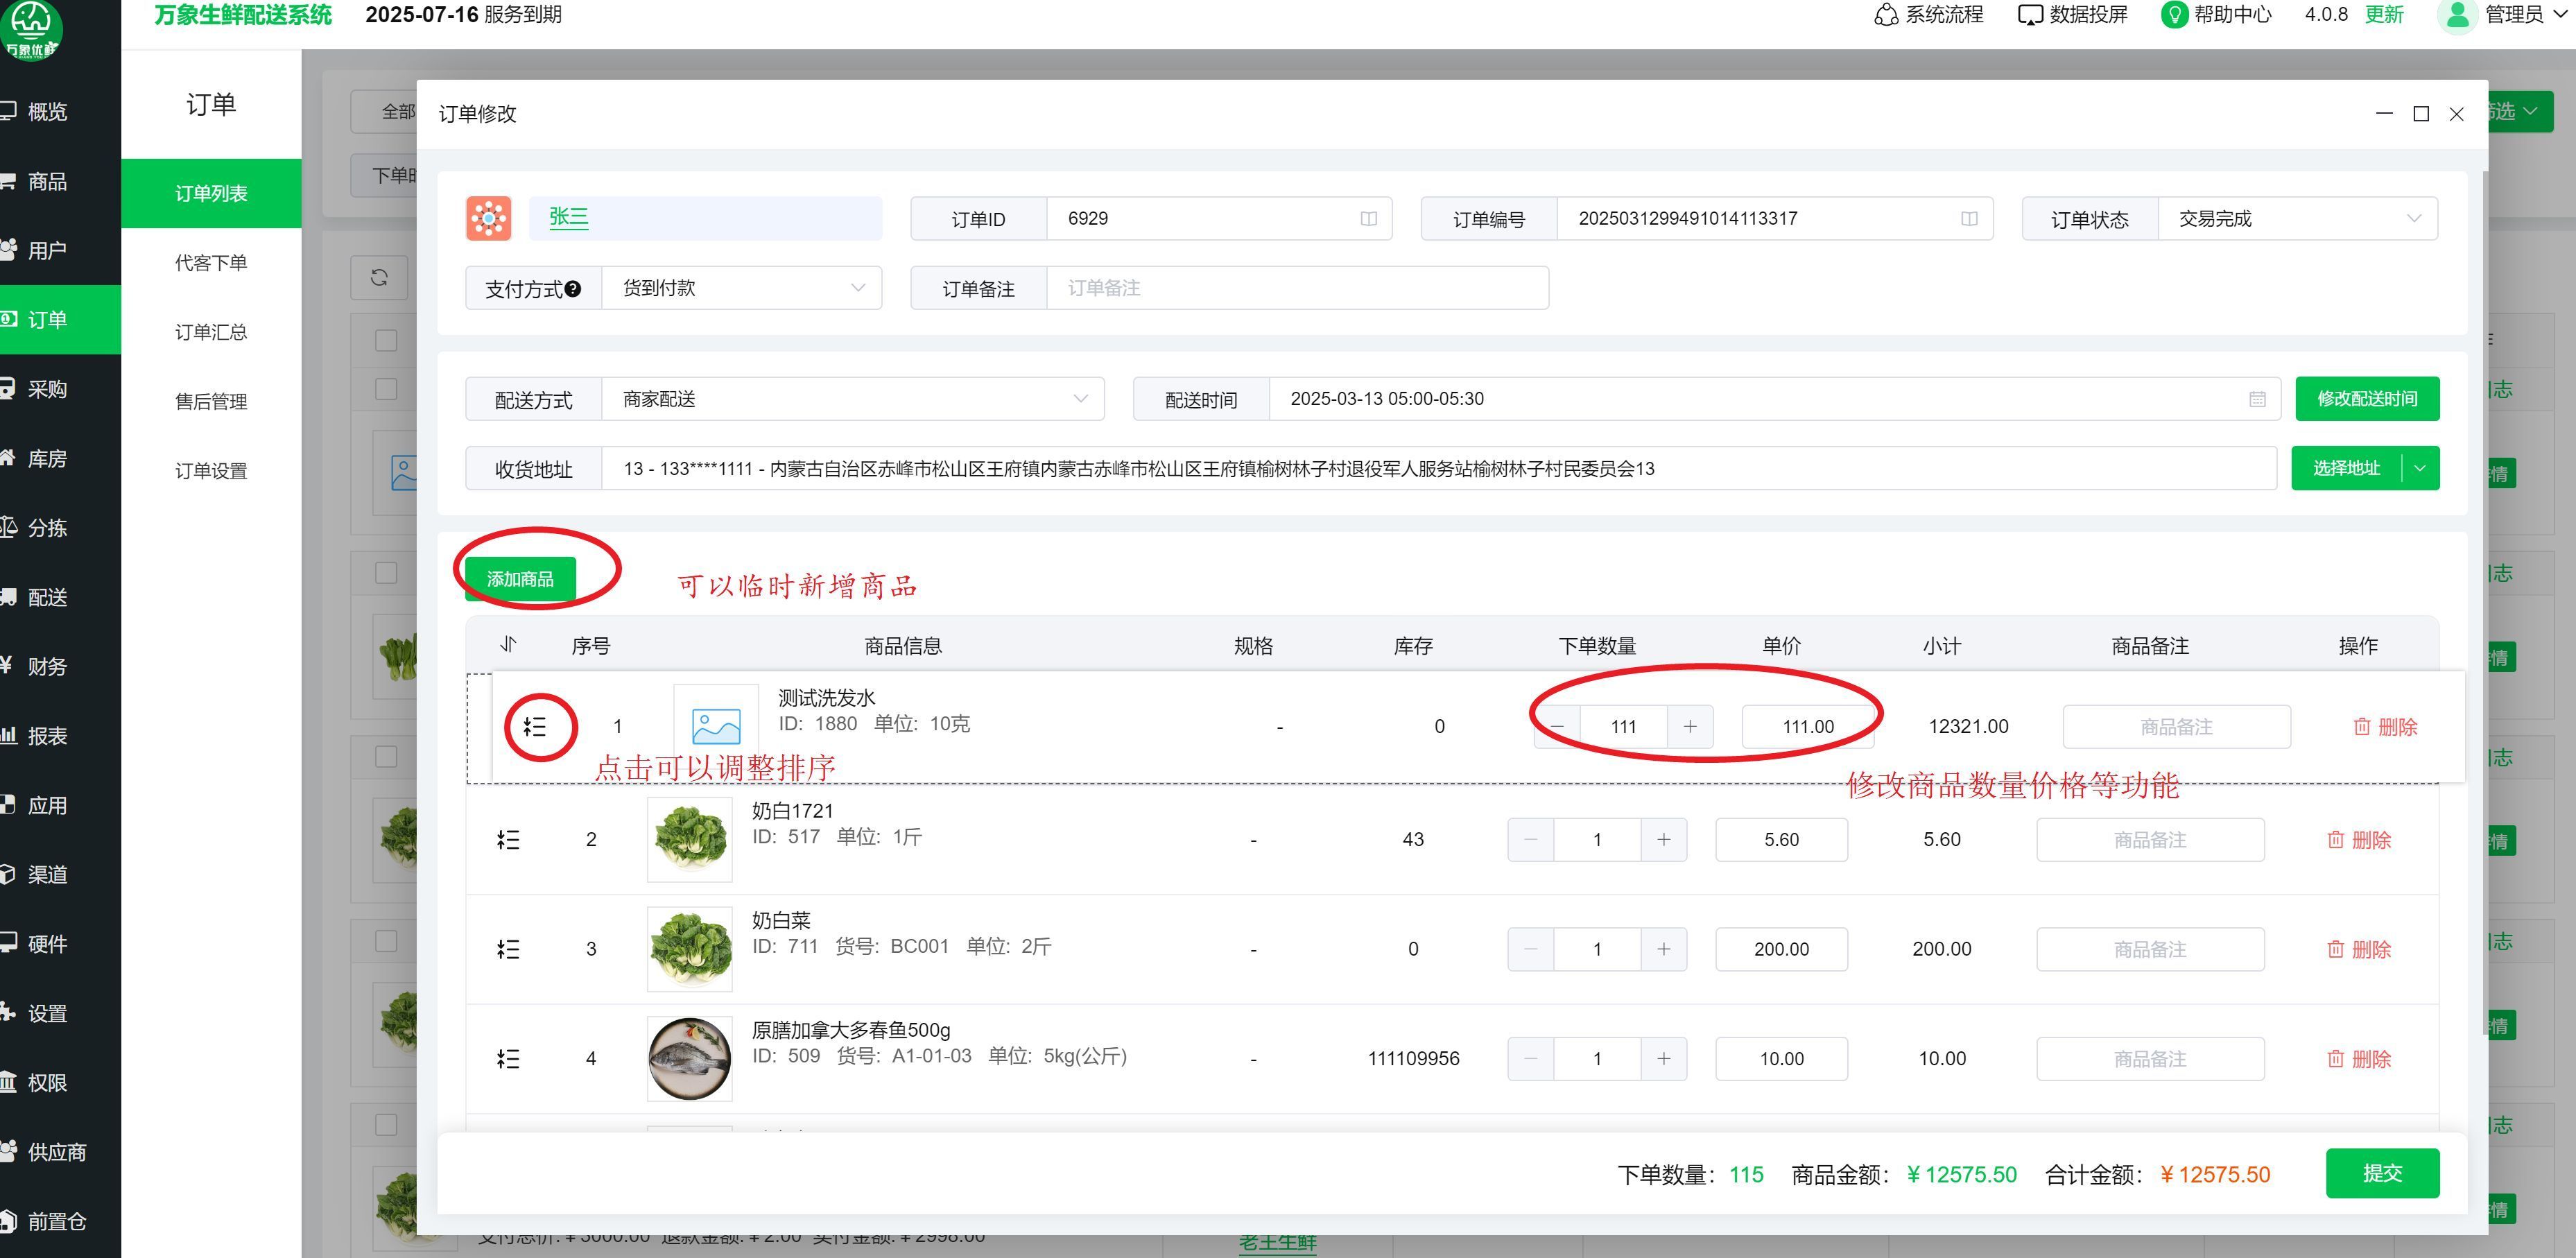Click the column sort arrows icon in table header
The width and height of the screenshot is (2576, 1258).
(x=508, y=645)
